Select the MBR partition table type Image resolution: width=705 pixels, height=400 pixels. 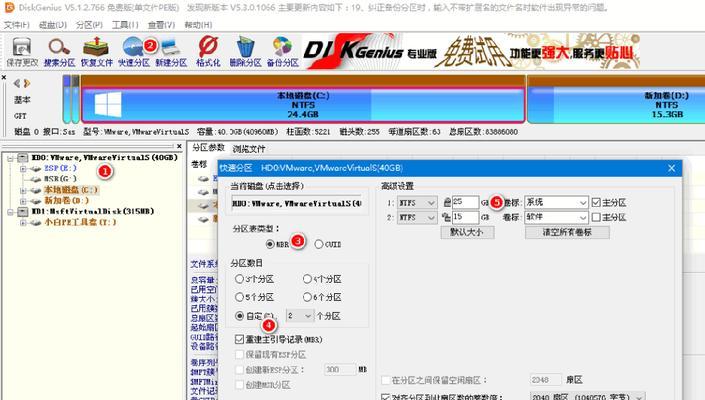(x=270, y=244)
